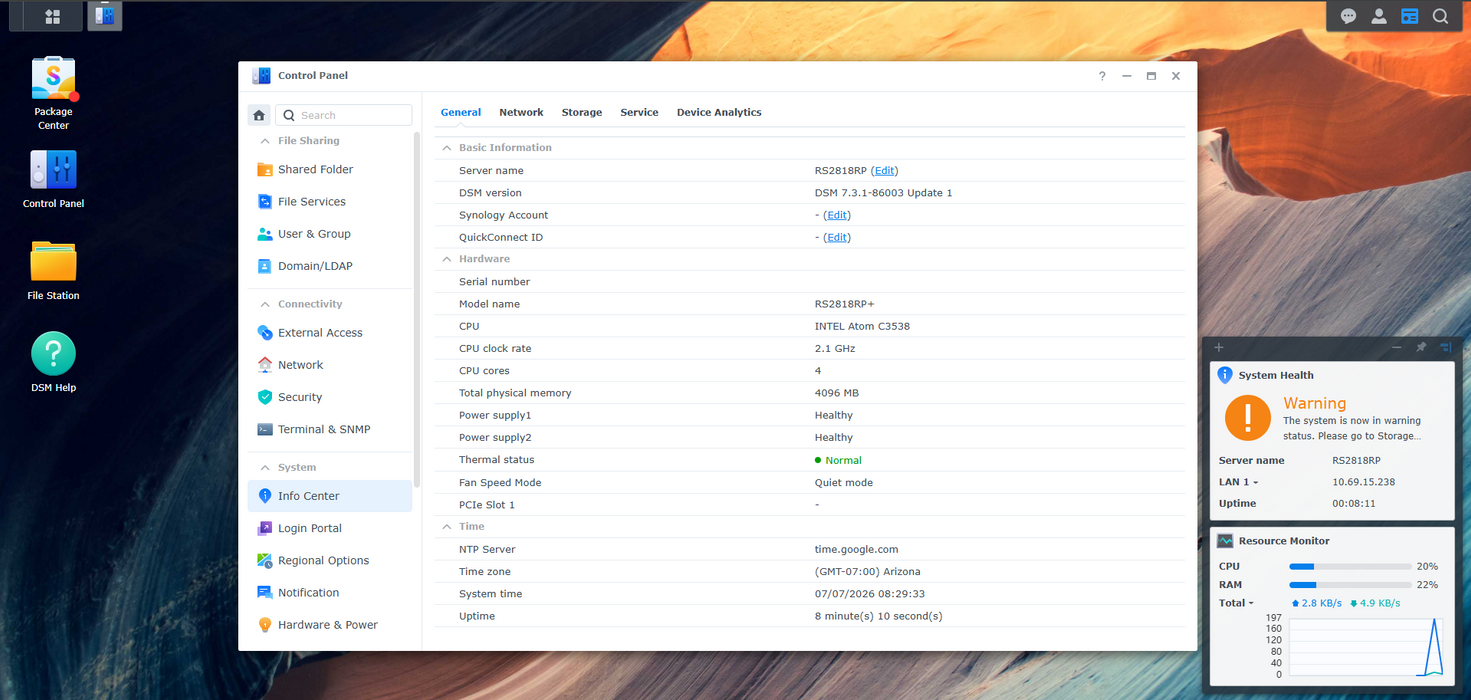Screen dimensions: 1471x700
Task: Open the notifications chat bubble icon
Action: [x=1348, y=16]
